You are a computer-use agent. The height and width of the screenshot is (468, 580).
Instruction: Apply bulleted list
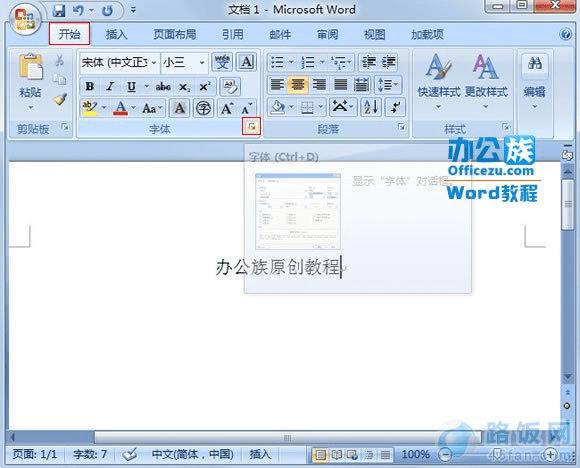tap(277, 62)
